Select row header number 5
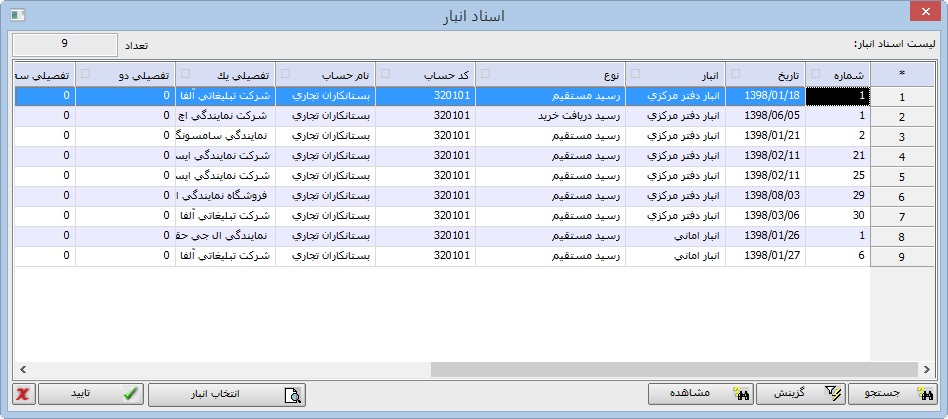 (903, 177)
